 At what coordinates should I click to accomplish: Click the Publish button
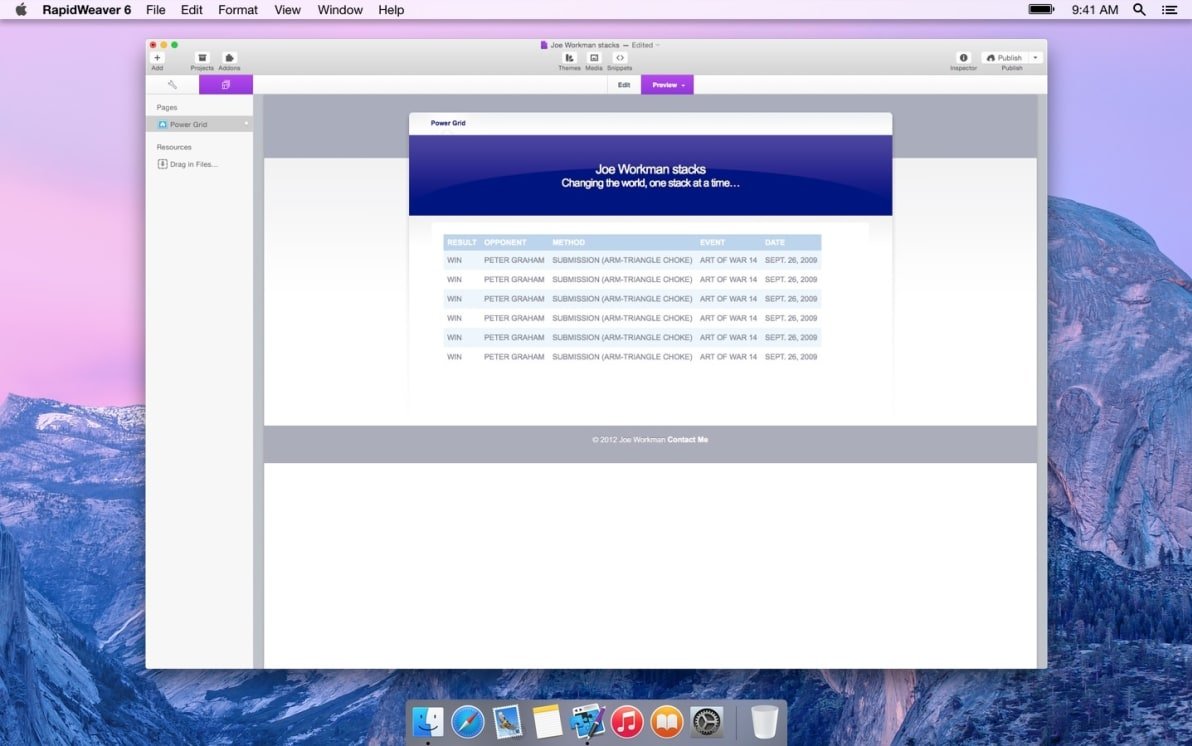click(x=1004, y=58)
